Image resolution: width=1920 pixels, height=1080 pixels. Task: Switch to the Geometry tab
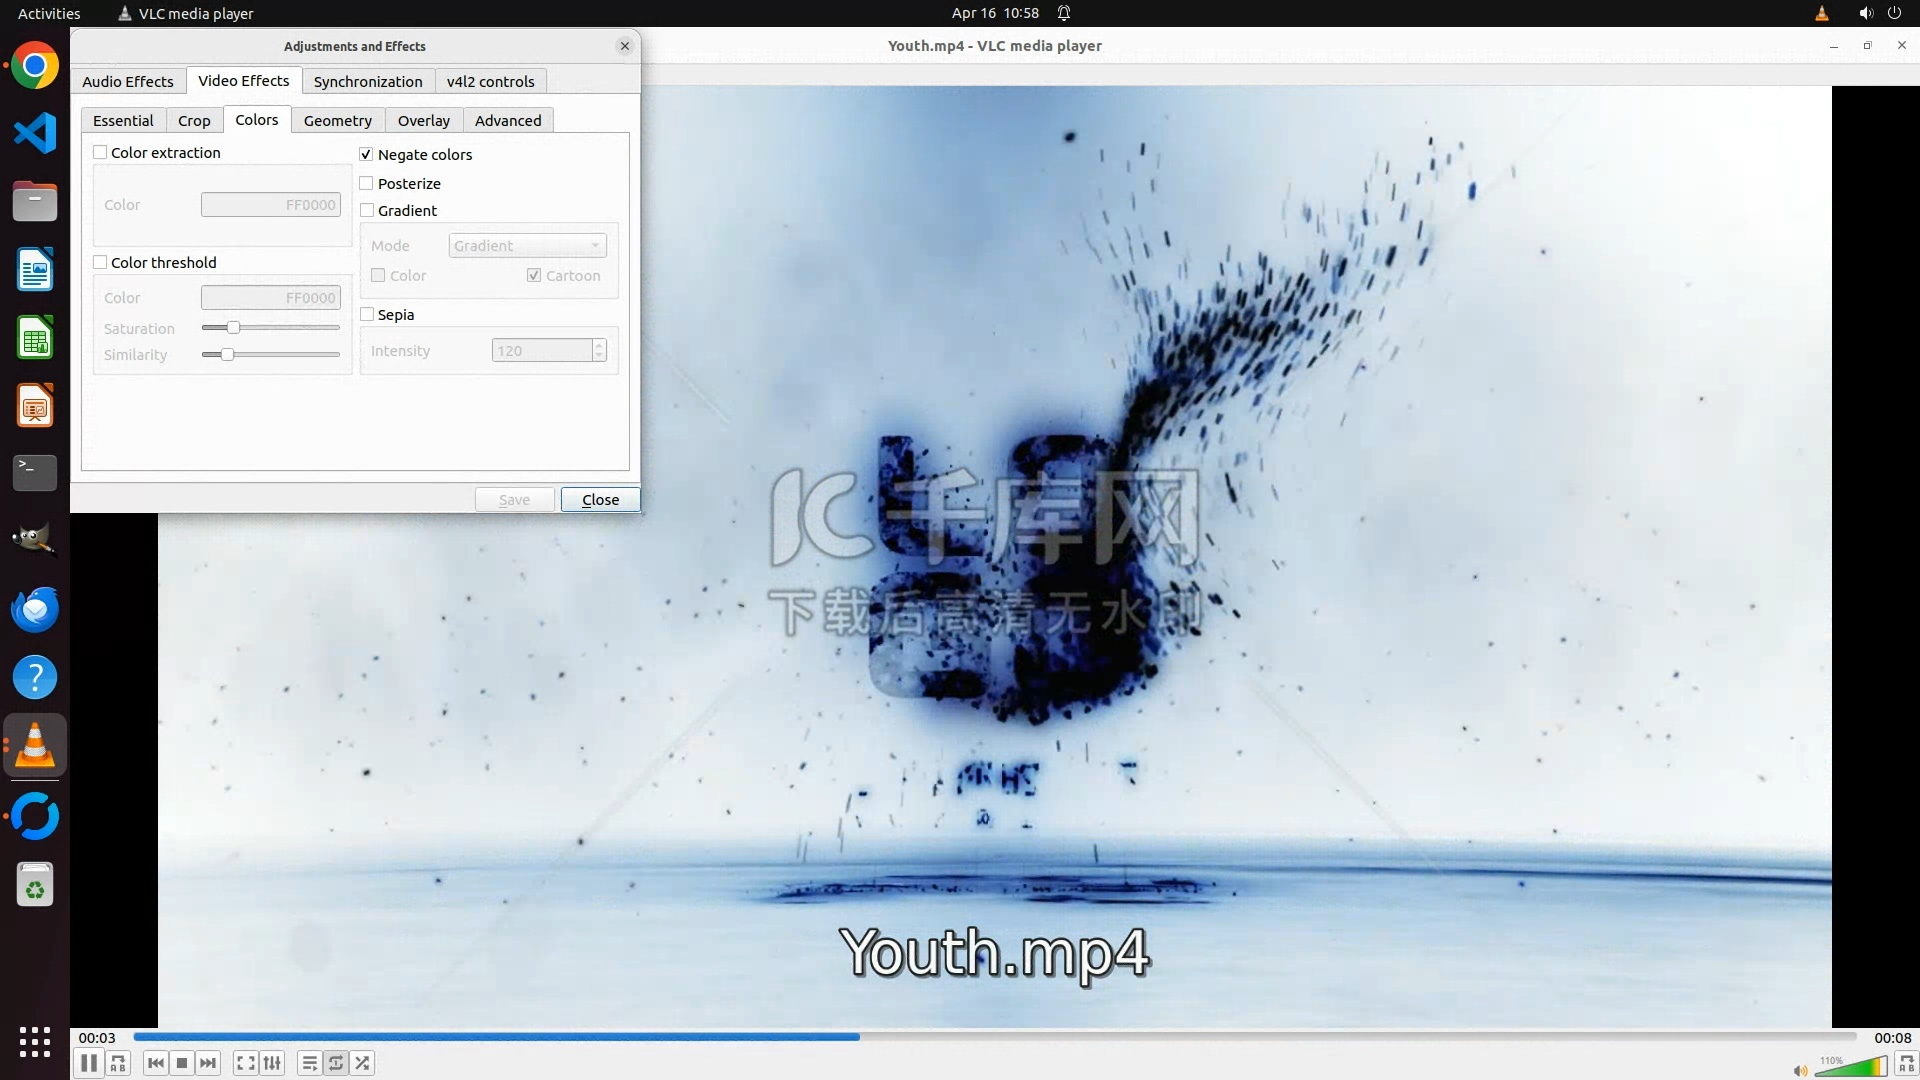(337, 120)
